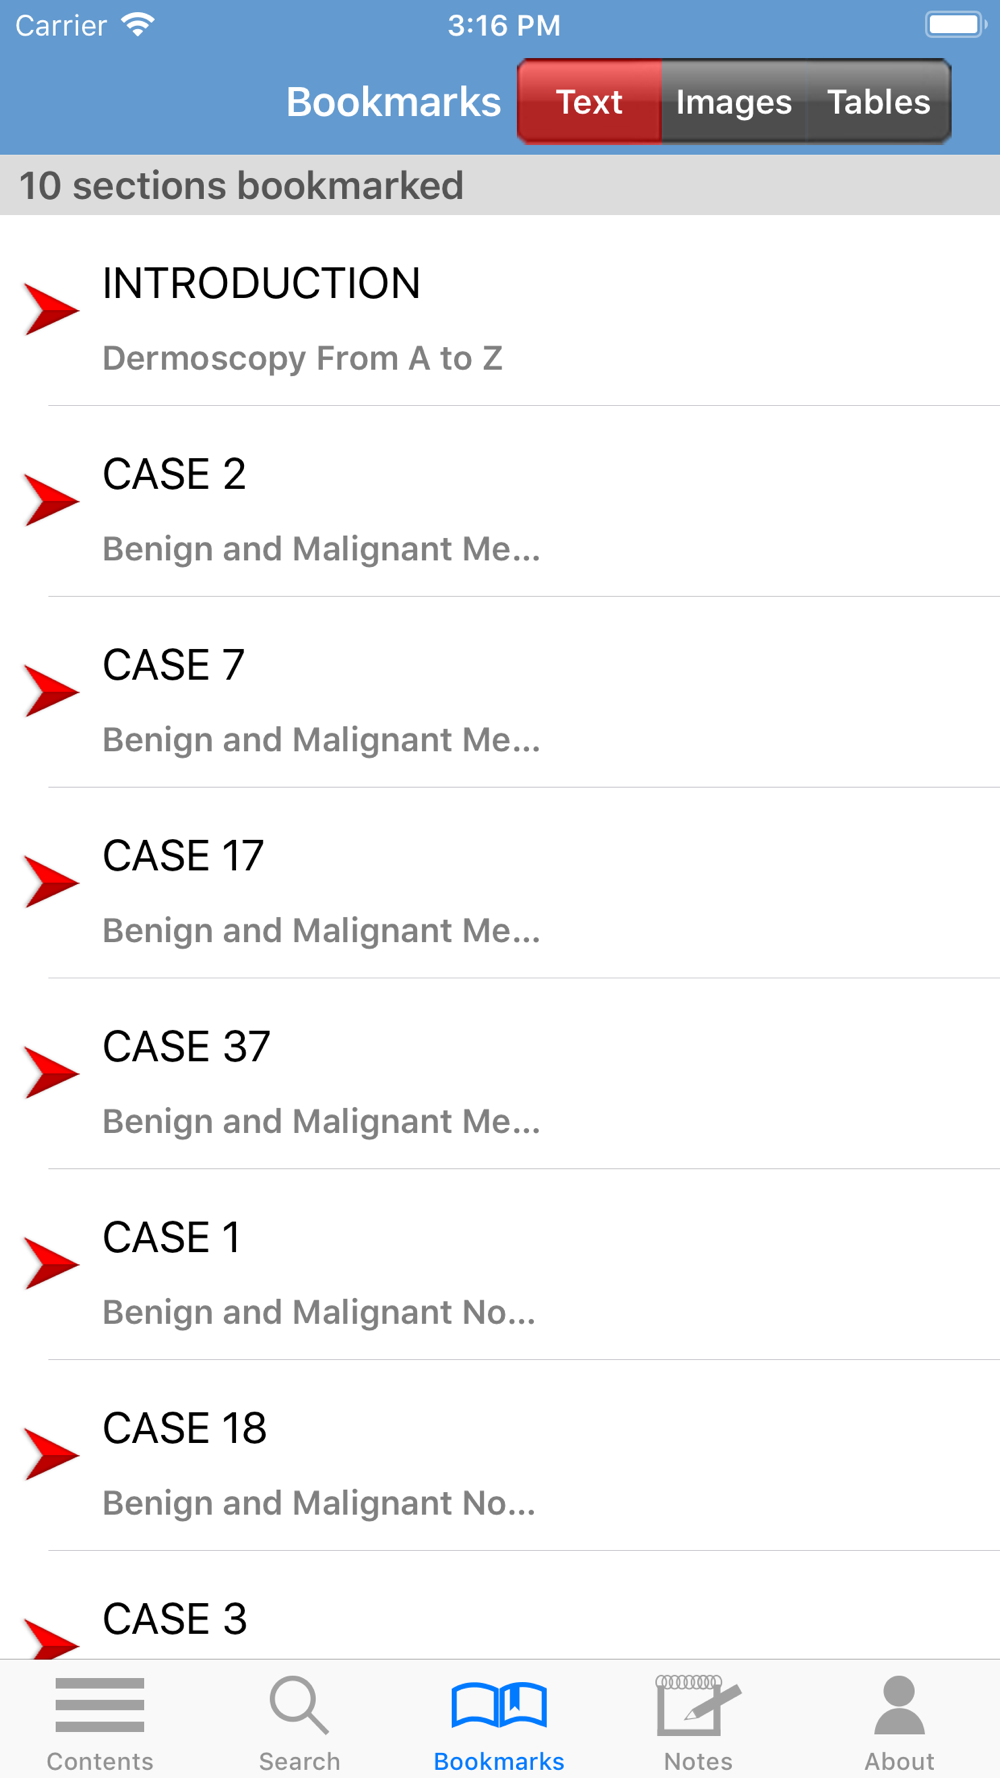Switch to Text bookmarks segment
This screenshot has height=1778, width=1000.
589,102
